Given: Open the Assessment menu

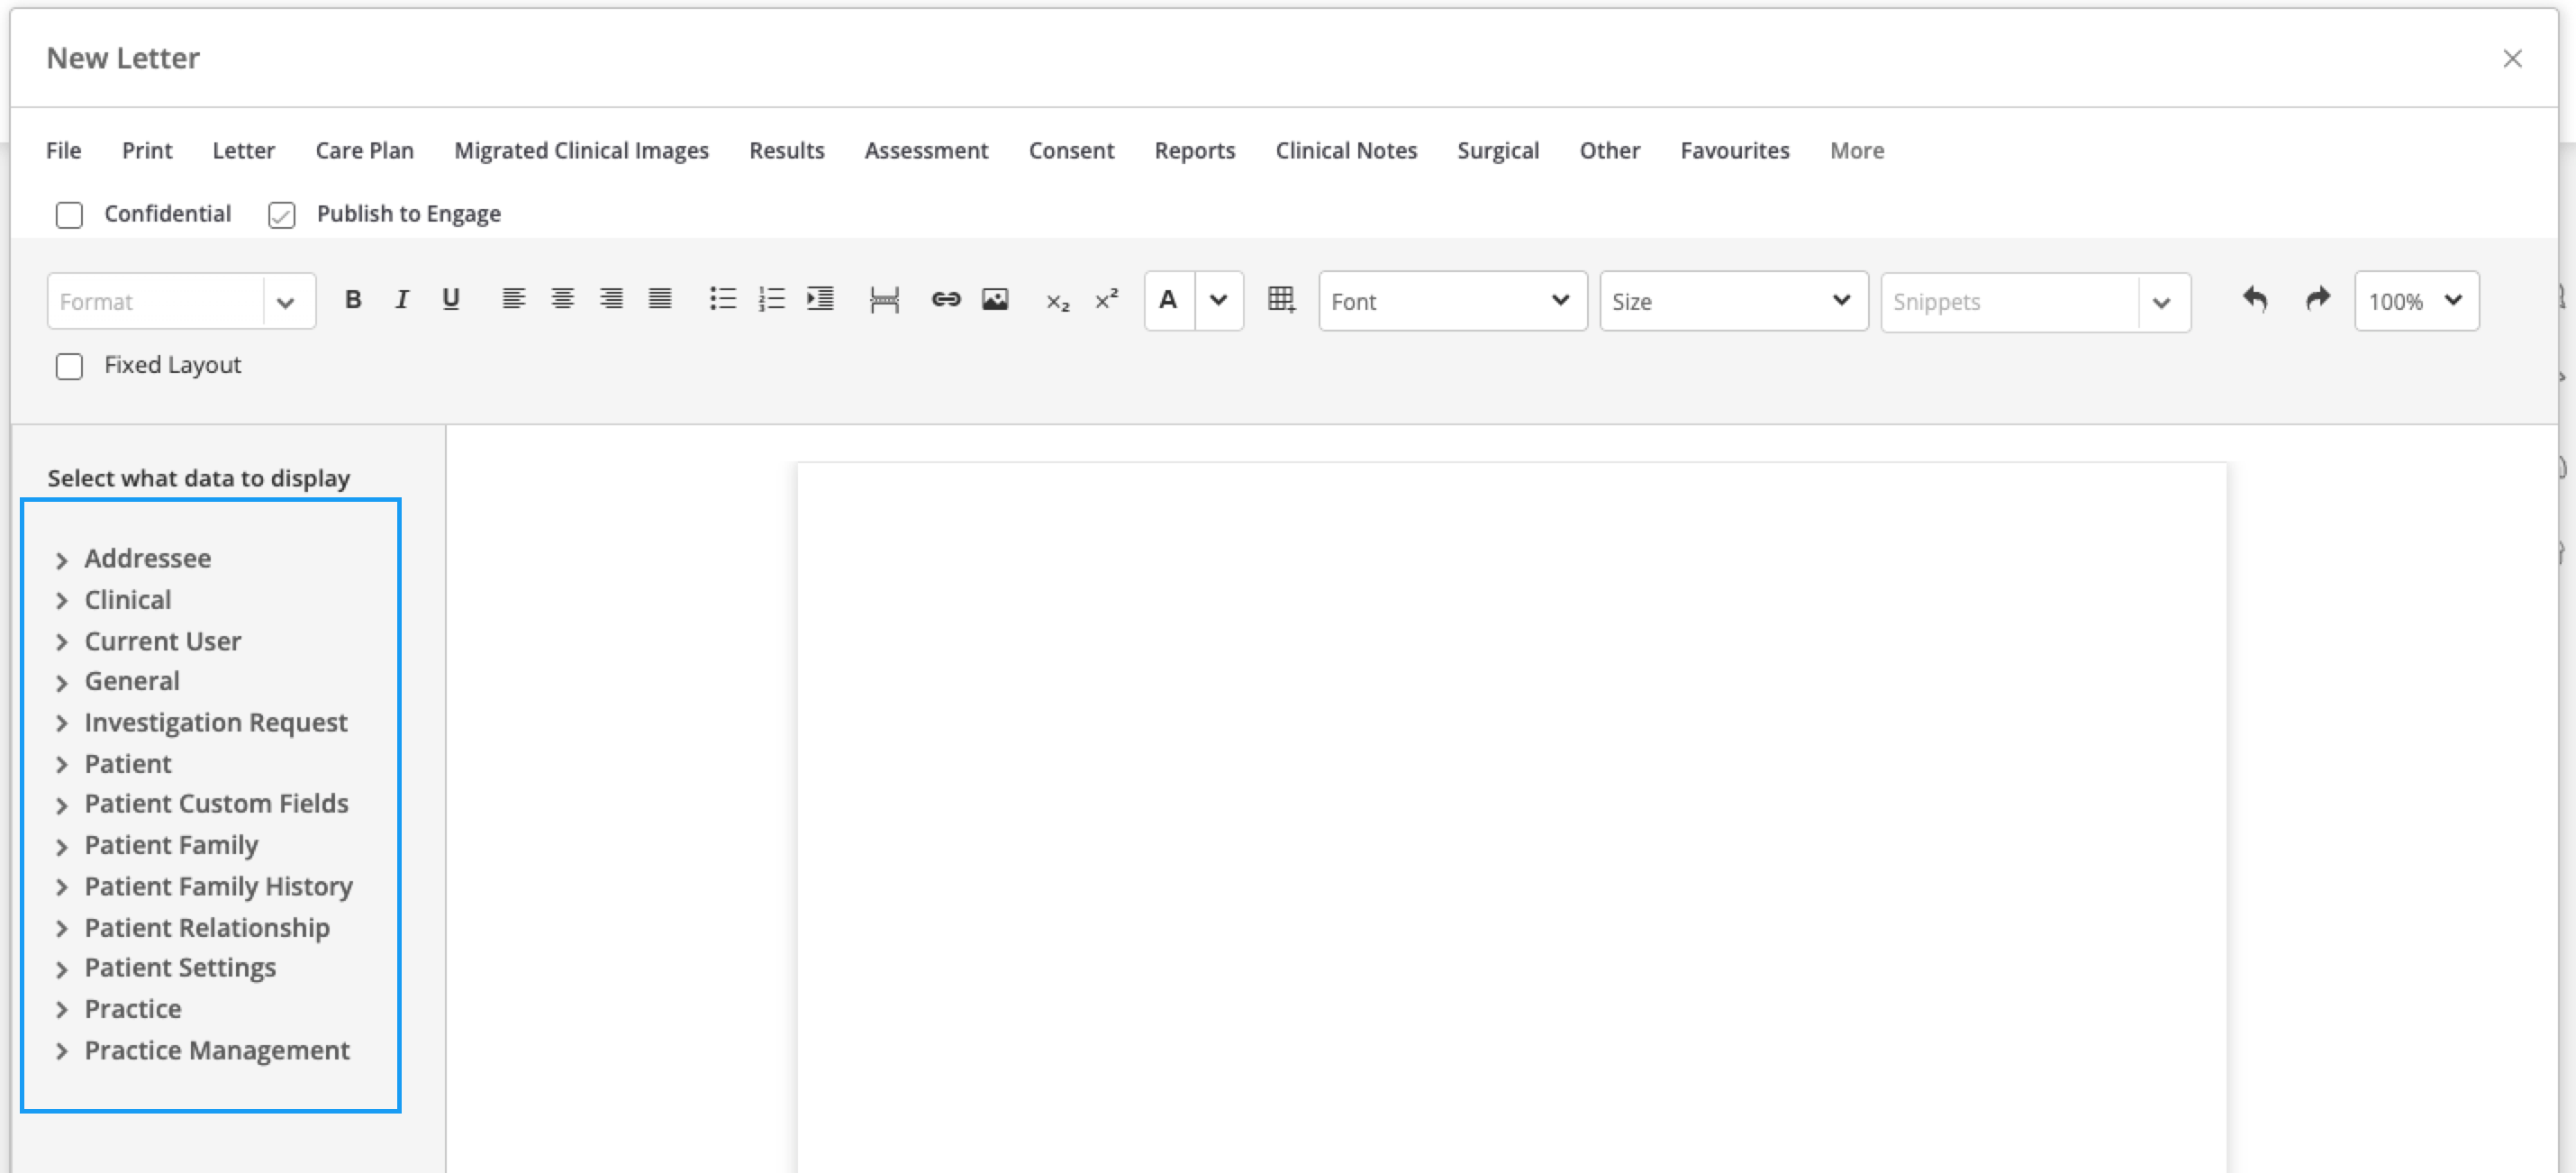Looking at the screenshot, I should [926, 151].
